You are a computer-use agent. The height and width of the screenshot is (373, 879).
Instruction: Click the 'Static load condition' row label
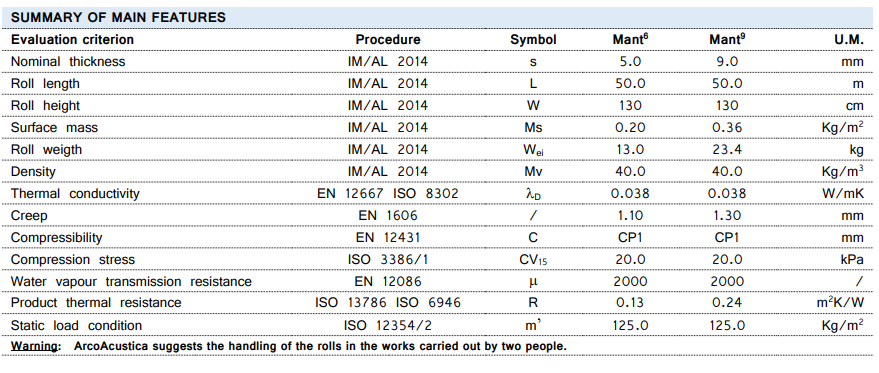pyautogui.click(x=76, y=326)
